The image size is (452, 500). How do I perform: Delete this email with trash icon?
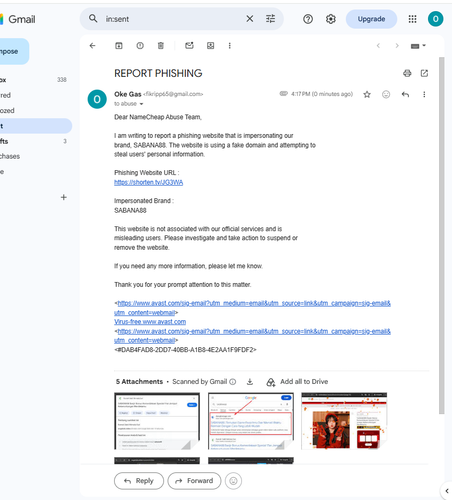click(161, 46)
